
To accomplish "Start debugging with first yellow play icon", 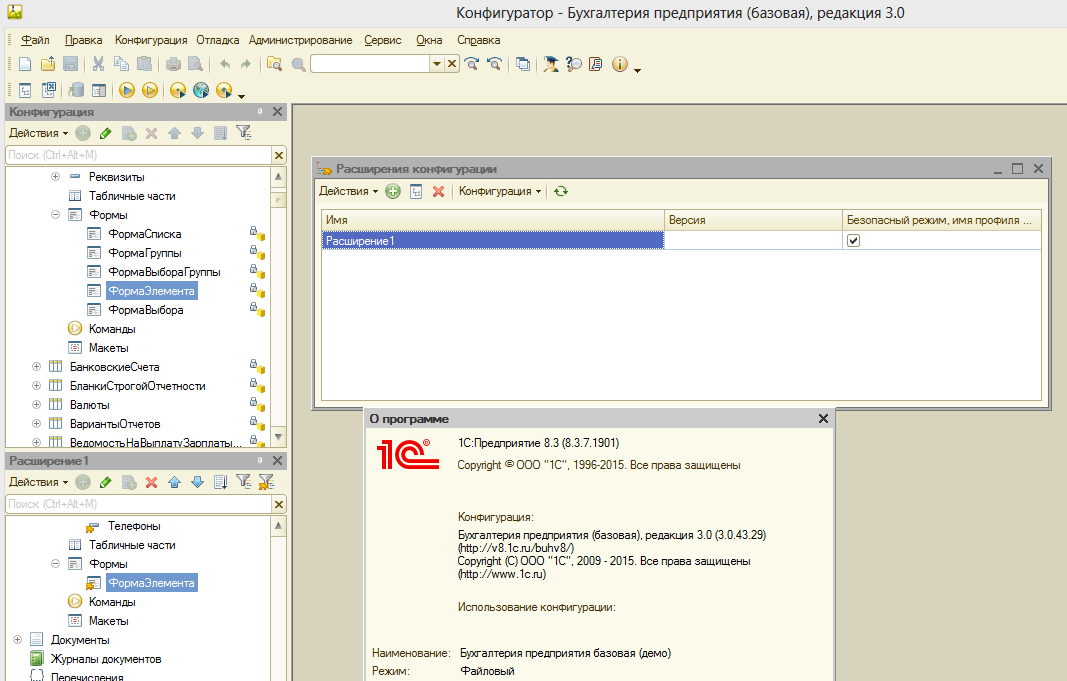I will tap(127, 90).
